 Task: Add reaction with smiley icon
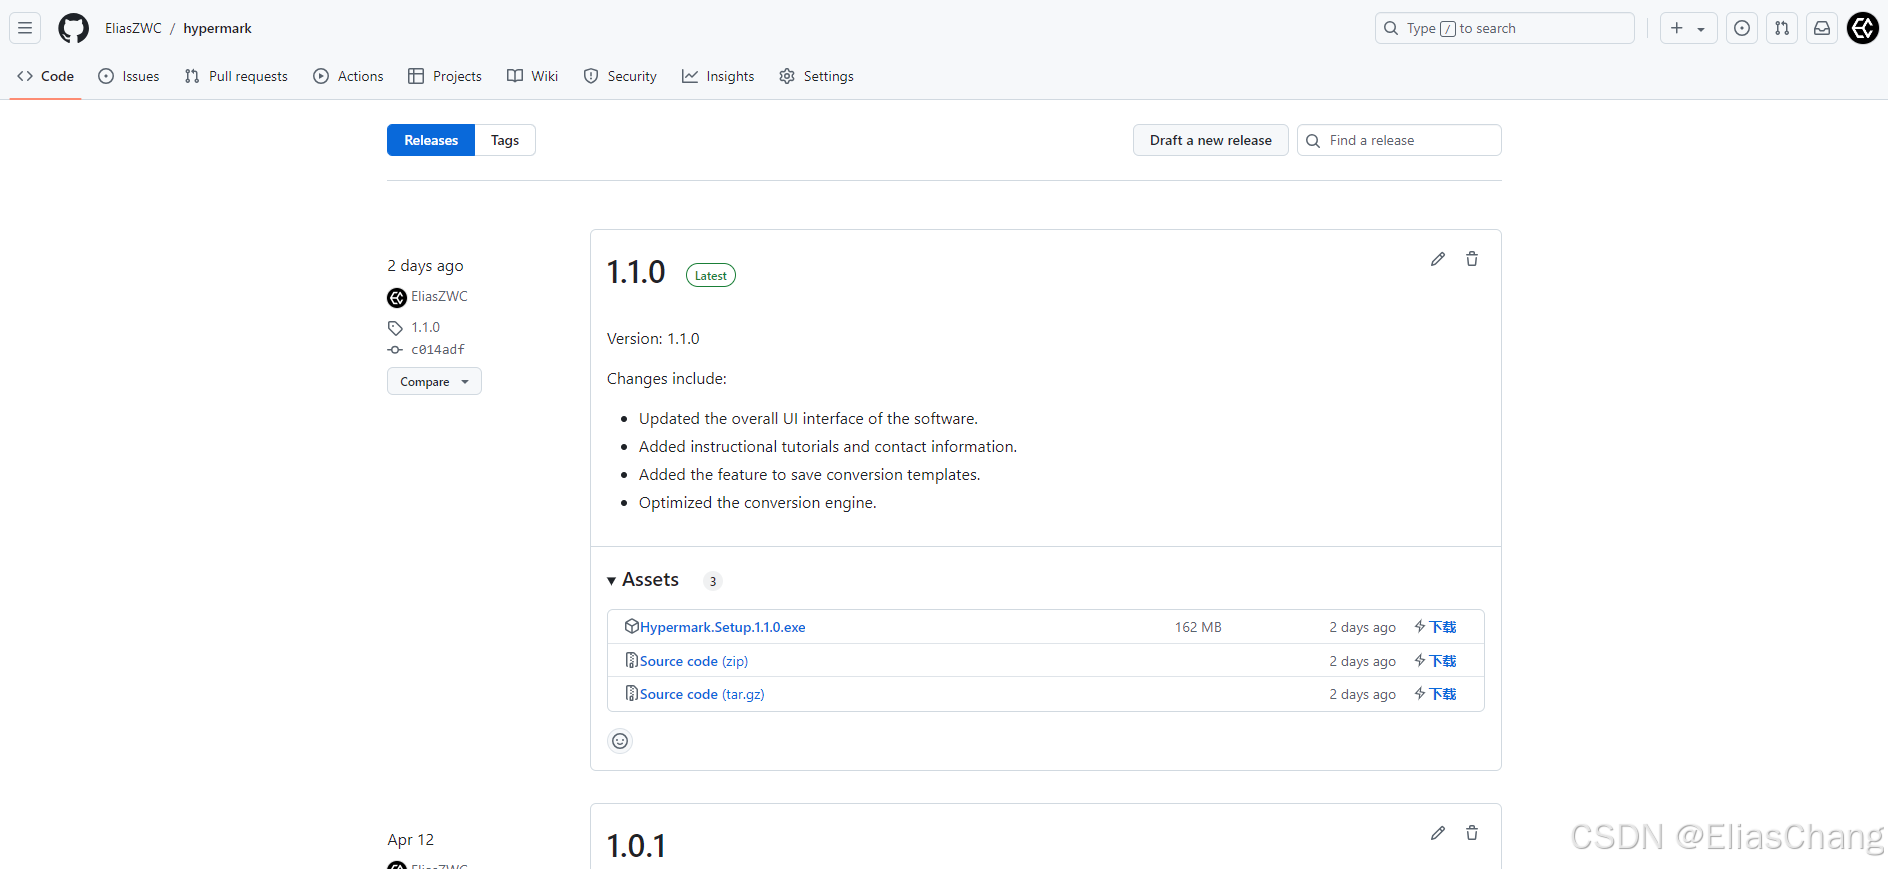coord(620,741)
